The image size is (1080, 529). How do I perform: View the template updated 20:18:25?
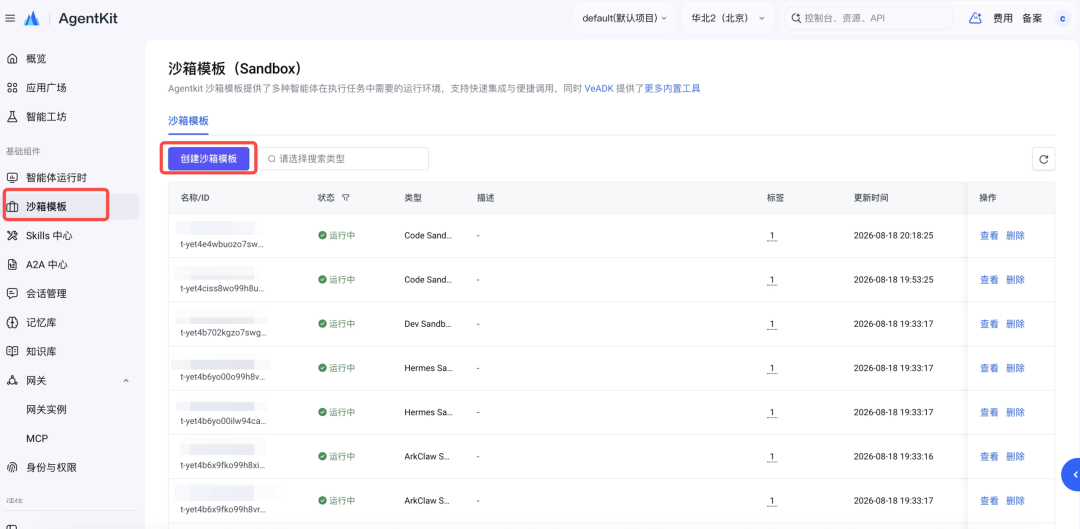pyautogui.click(x=988, y=236)
